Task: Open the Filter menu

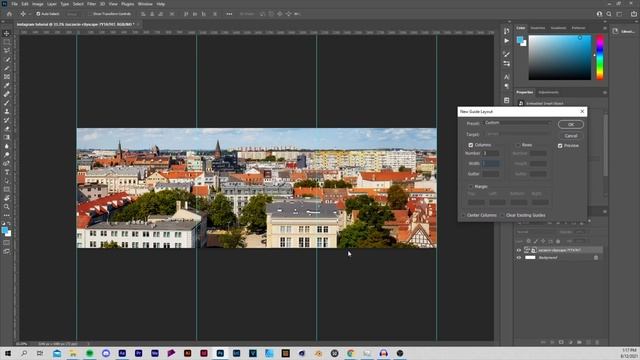Action: (x=91, y=4)
